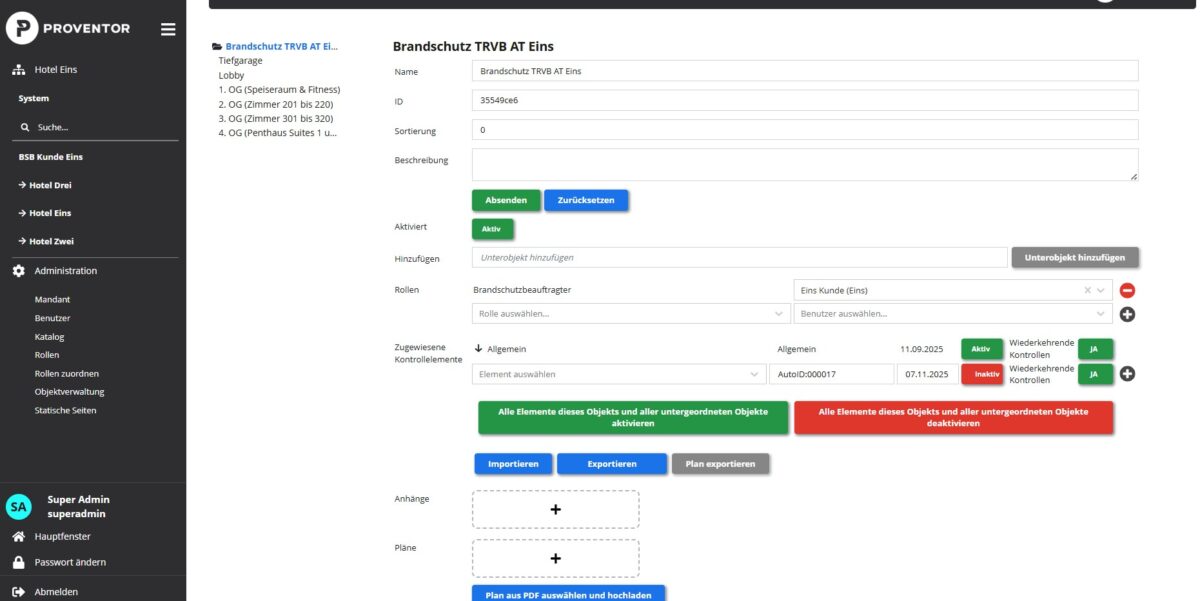
Task: Open the Rolle auswählen dropdown
Action: [630, 314]
